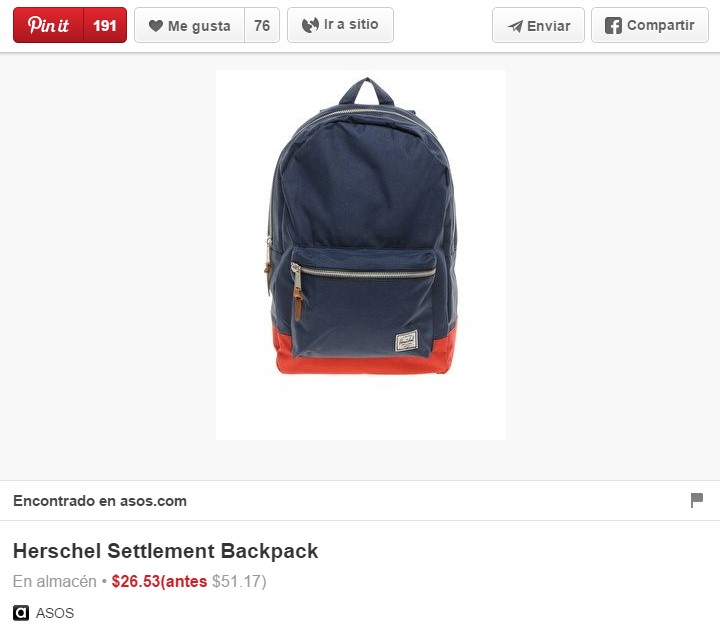Click the En almacén stock status
This screenshot has height=631, width=720.
coord(55,581)
